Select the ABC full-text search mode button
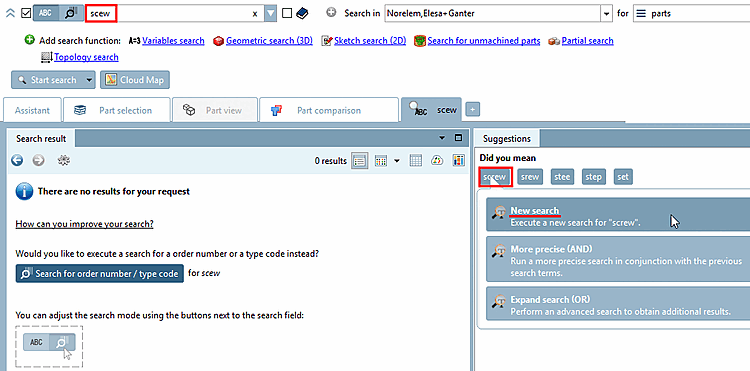 (45, 14)
